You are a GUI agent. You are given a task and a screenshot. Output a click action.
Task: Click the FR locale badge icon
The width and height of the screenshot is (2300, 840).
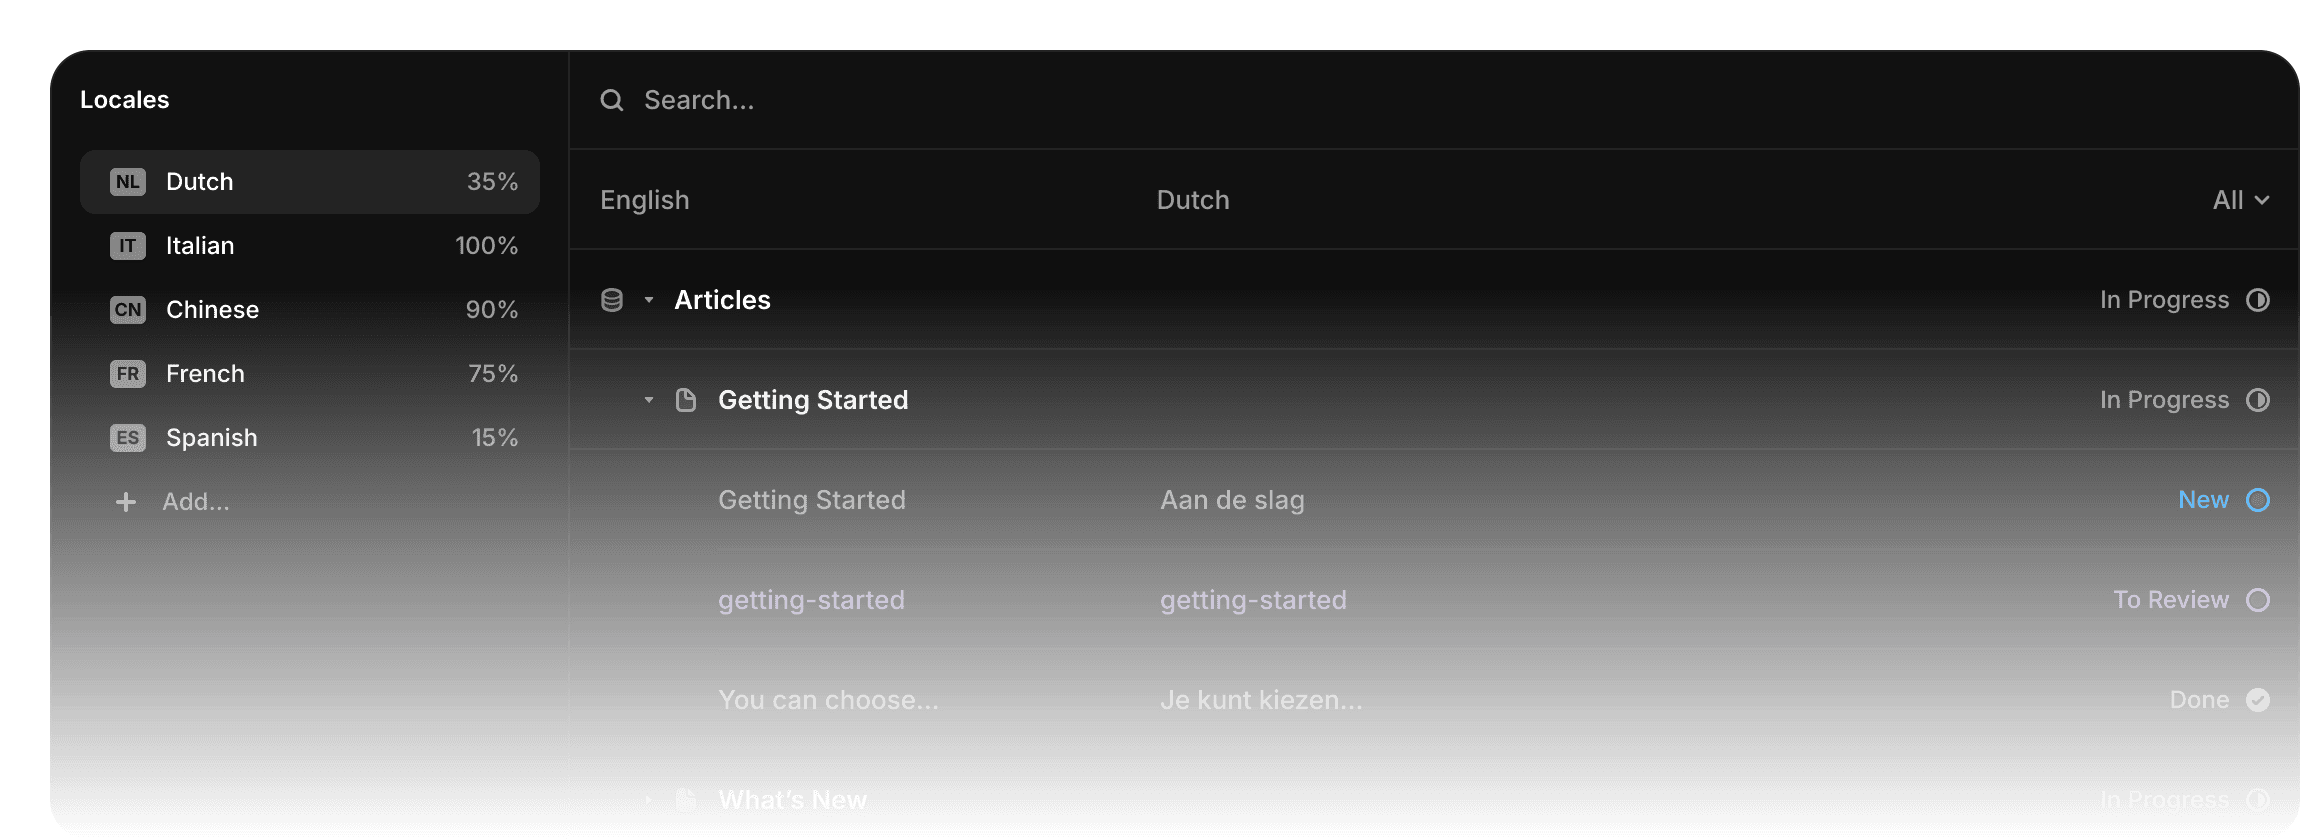click(128, 374)
